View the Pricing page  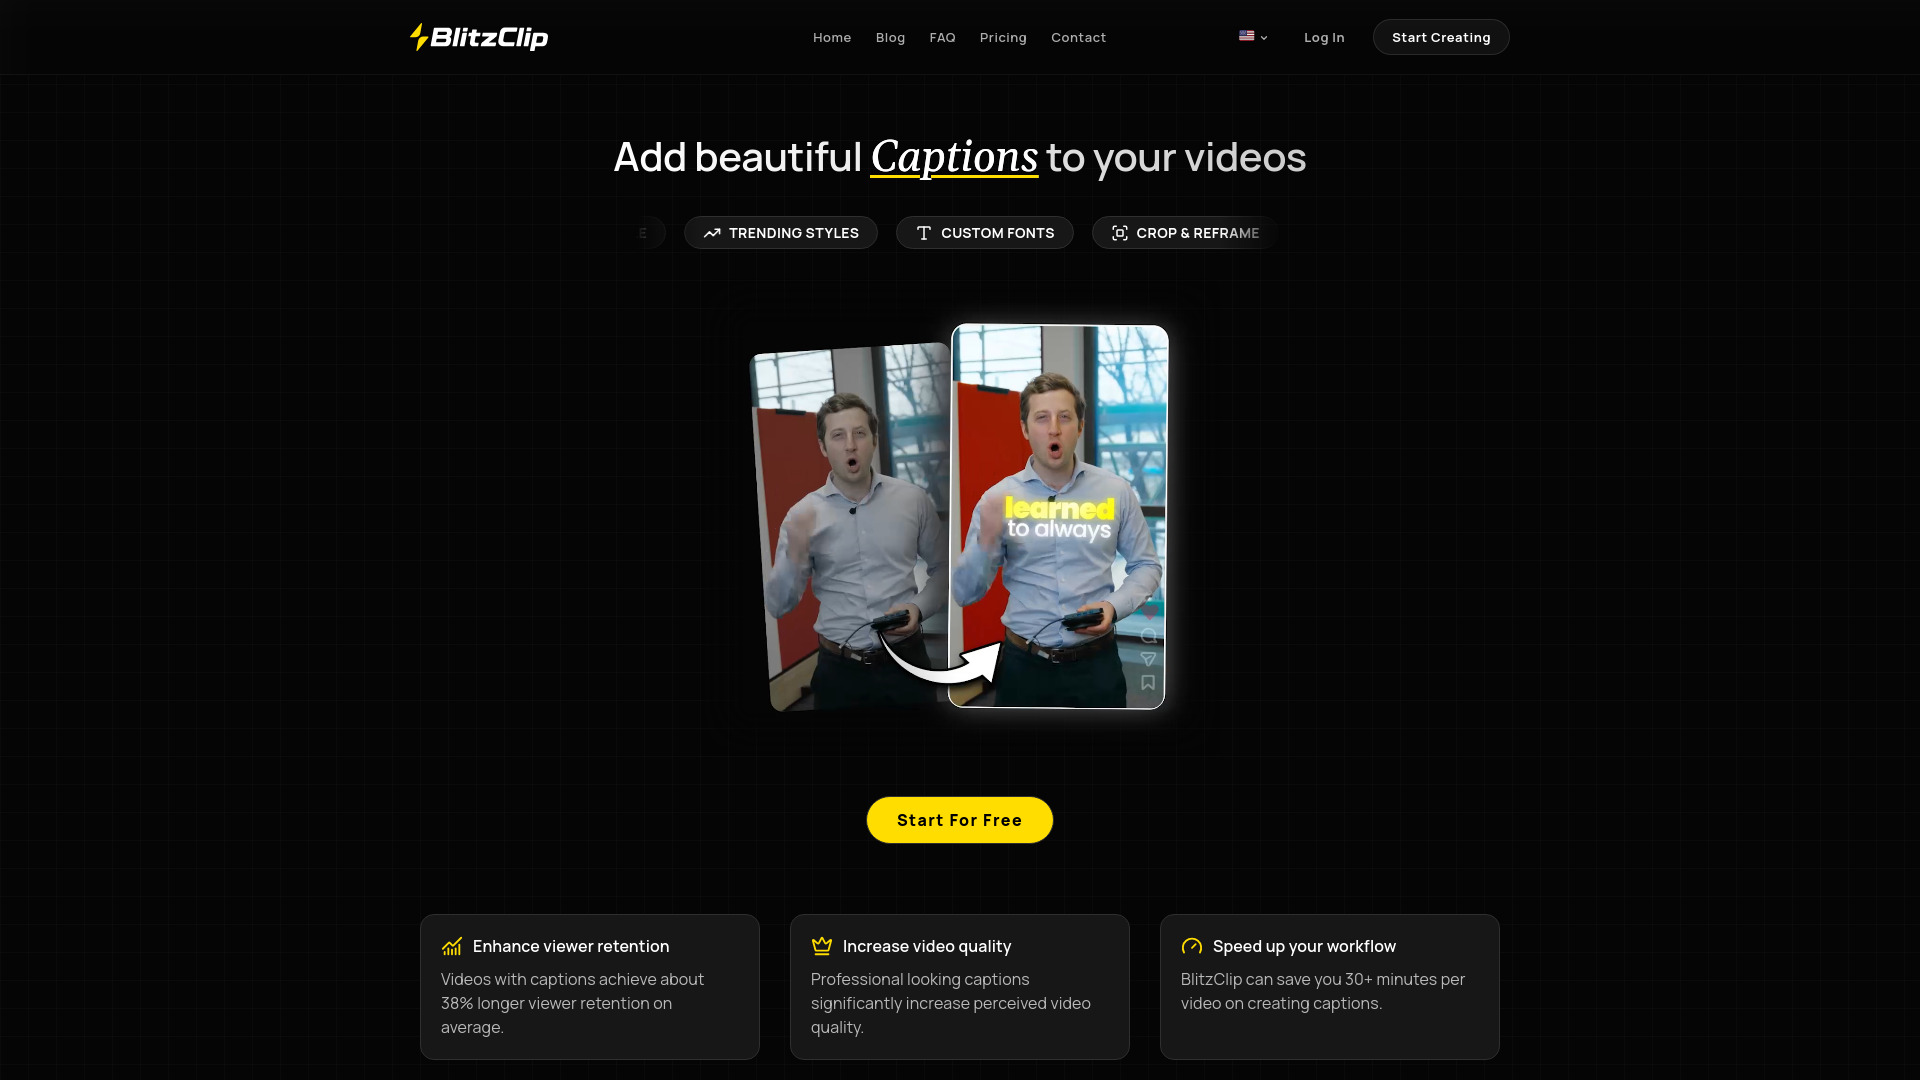pos(1003,37)
